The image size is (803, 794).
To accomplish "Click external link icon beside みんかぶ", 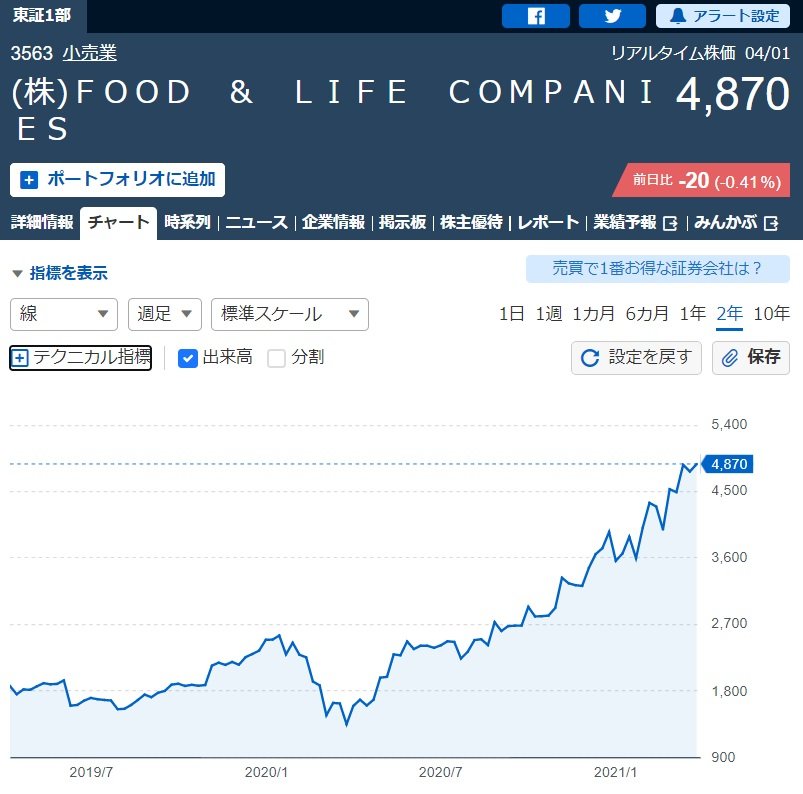I will (x=771, y=223).
